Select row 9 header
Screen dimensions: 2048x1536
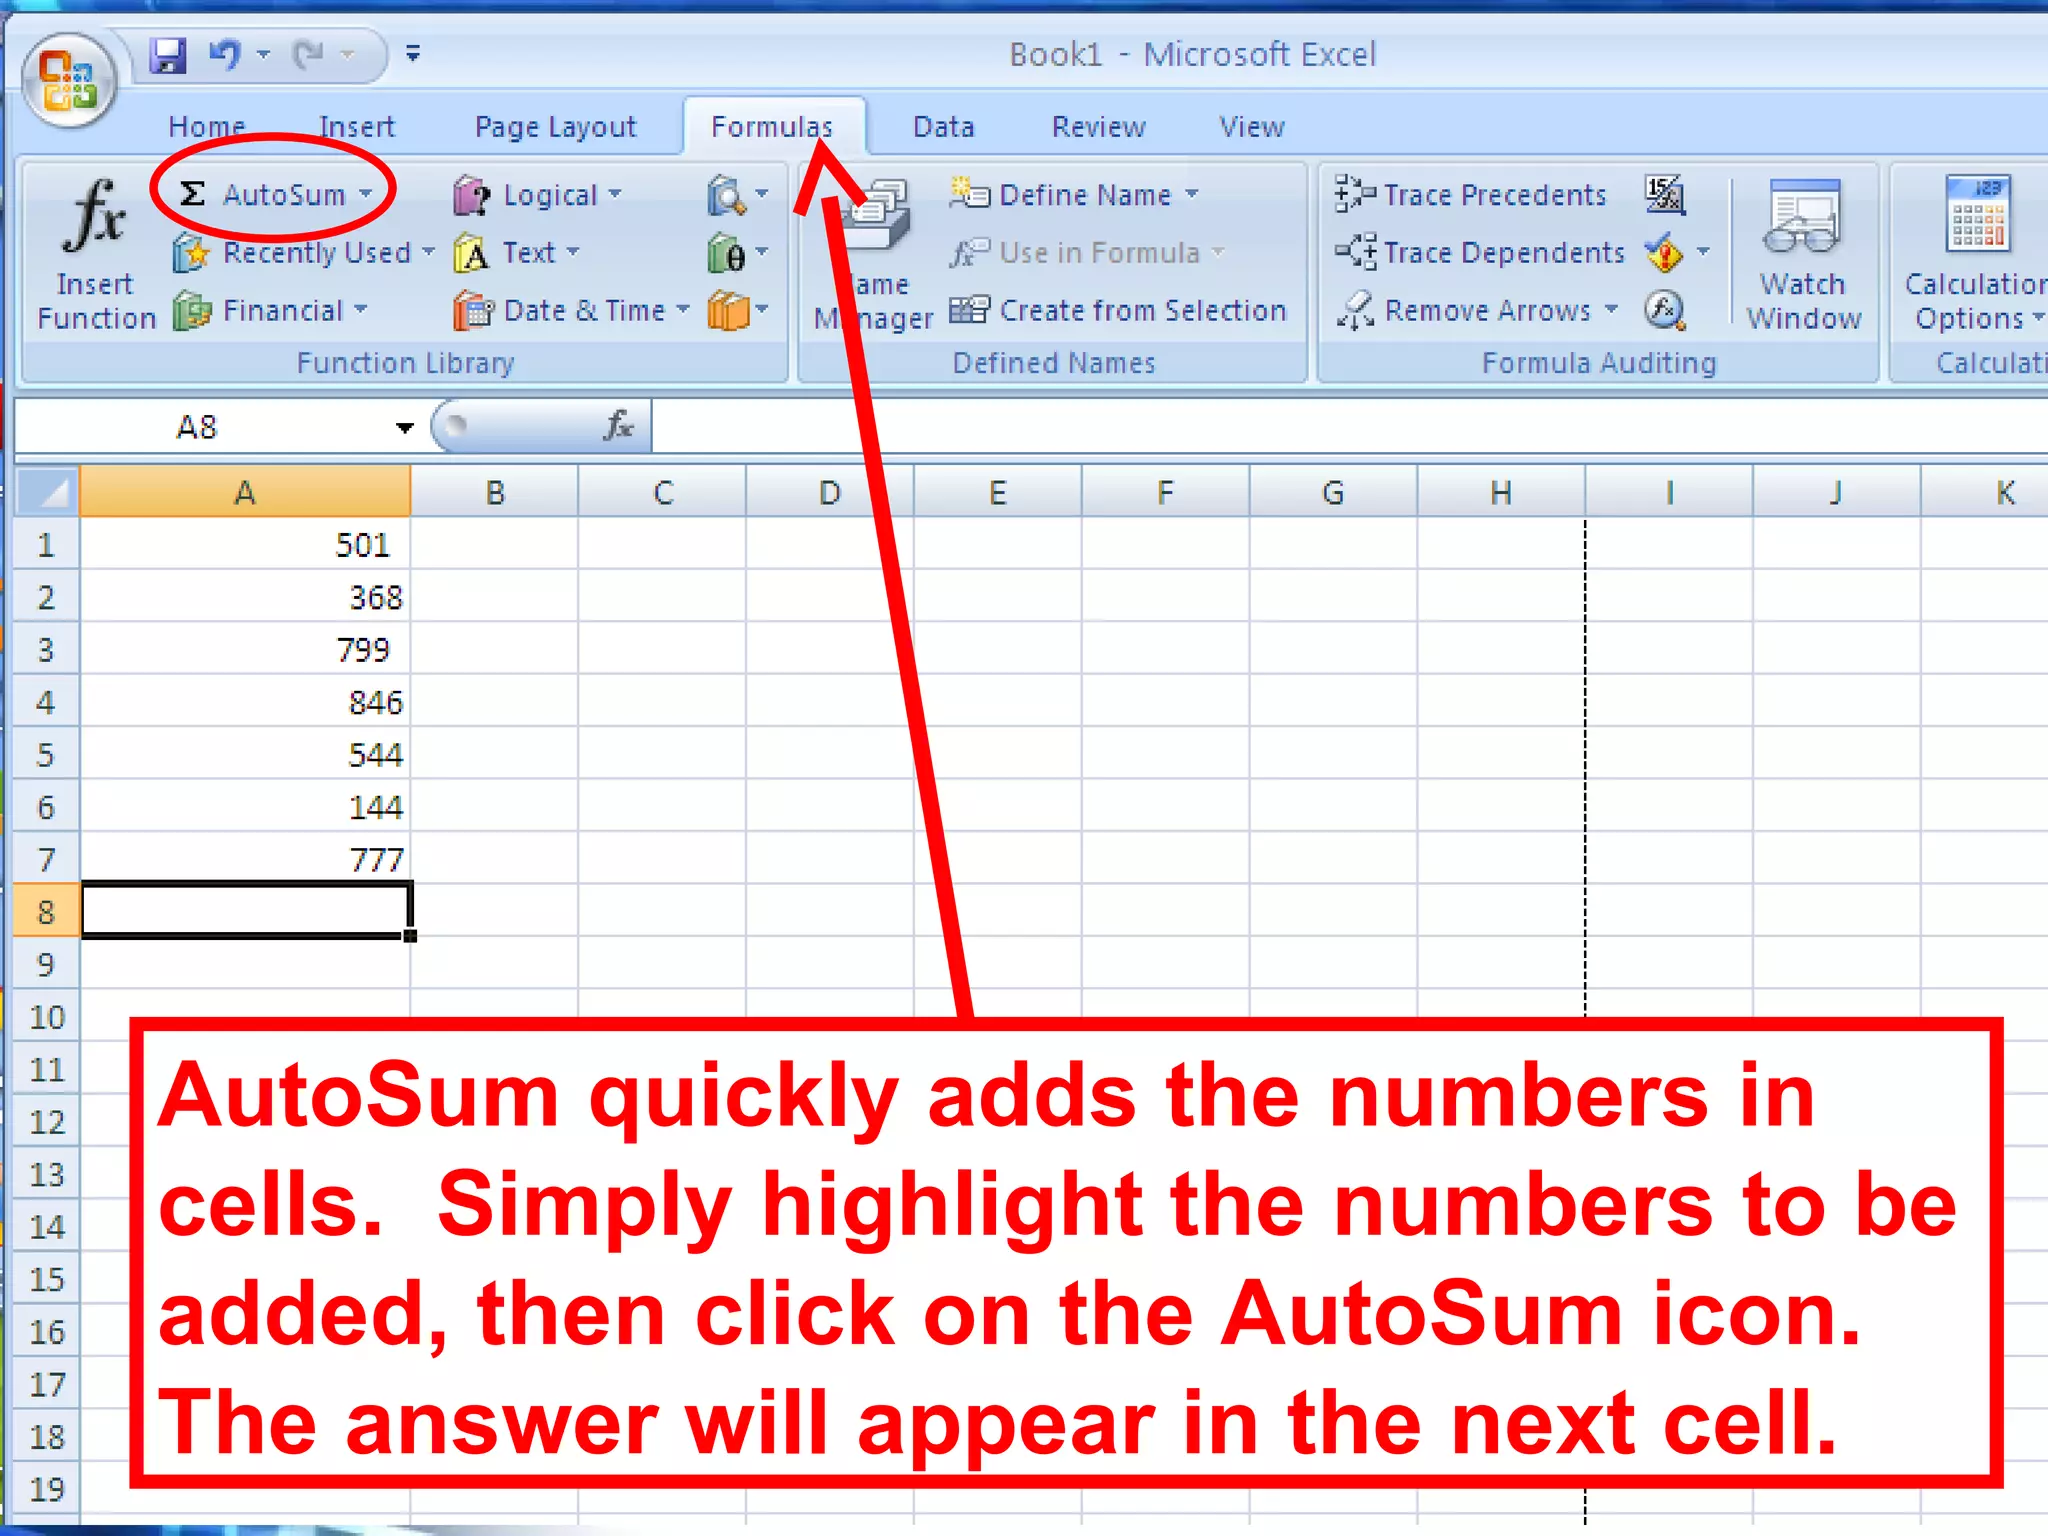click(46, 964)
